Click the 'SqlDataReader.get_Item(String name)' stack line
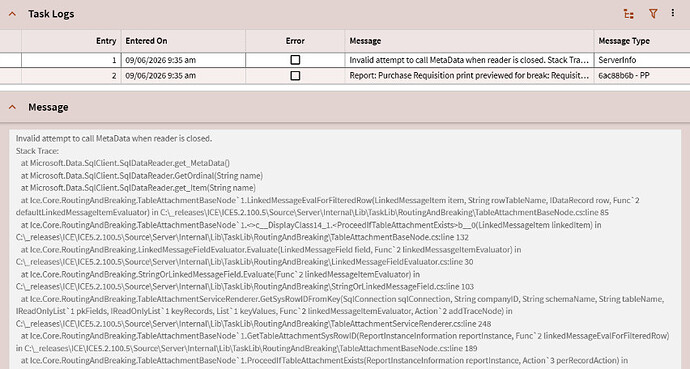The height and width of the screenshot is (369, 690). point(138,188)
